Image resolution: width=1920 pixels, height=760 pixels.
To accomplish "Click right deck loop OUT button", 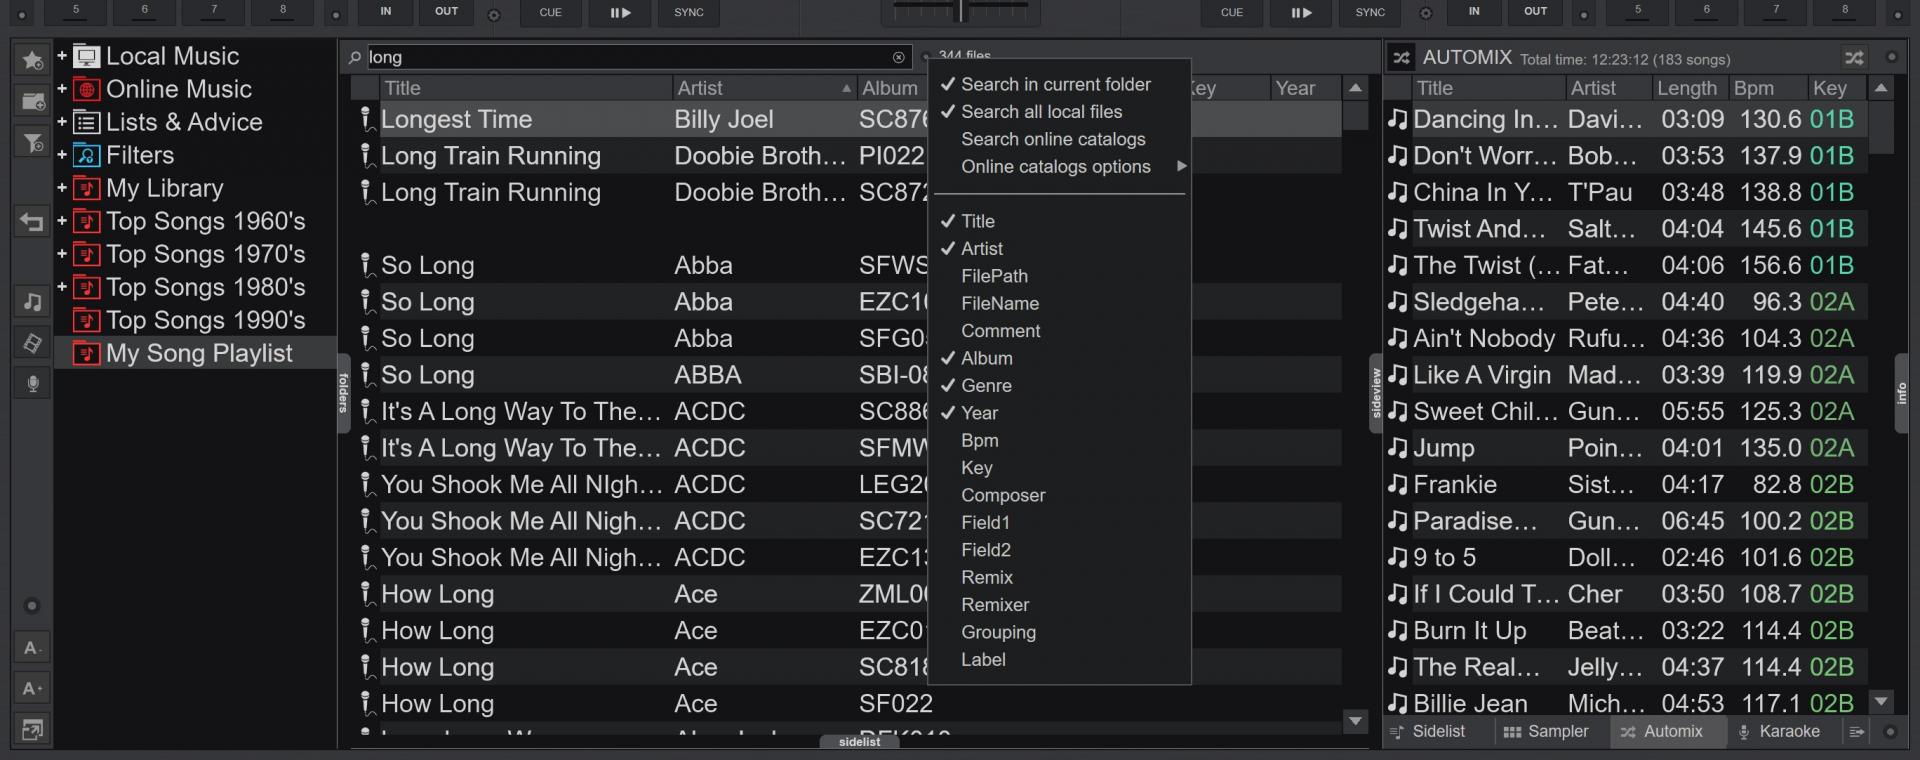I will 1536,12.
